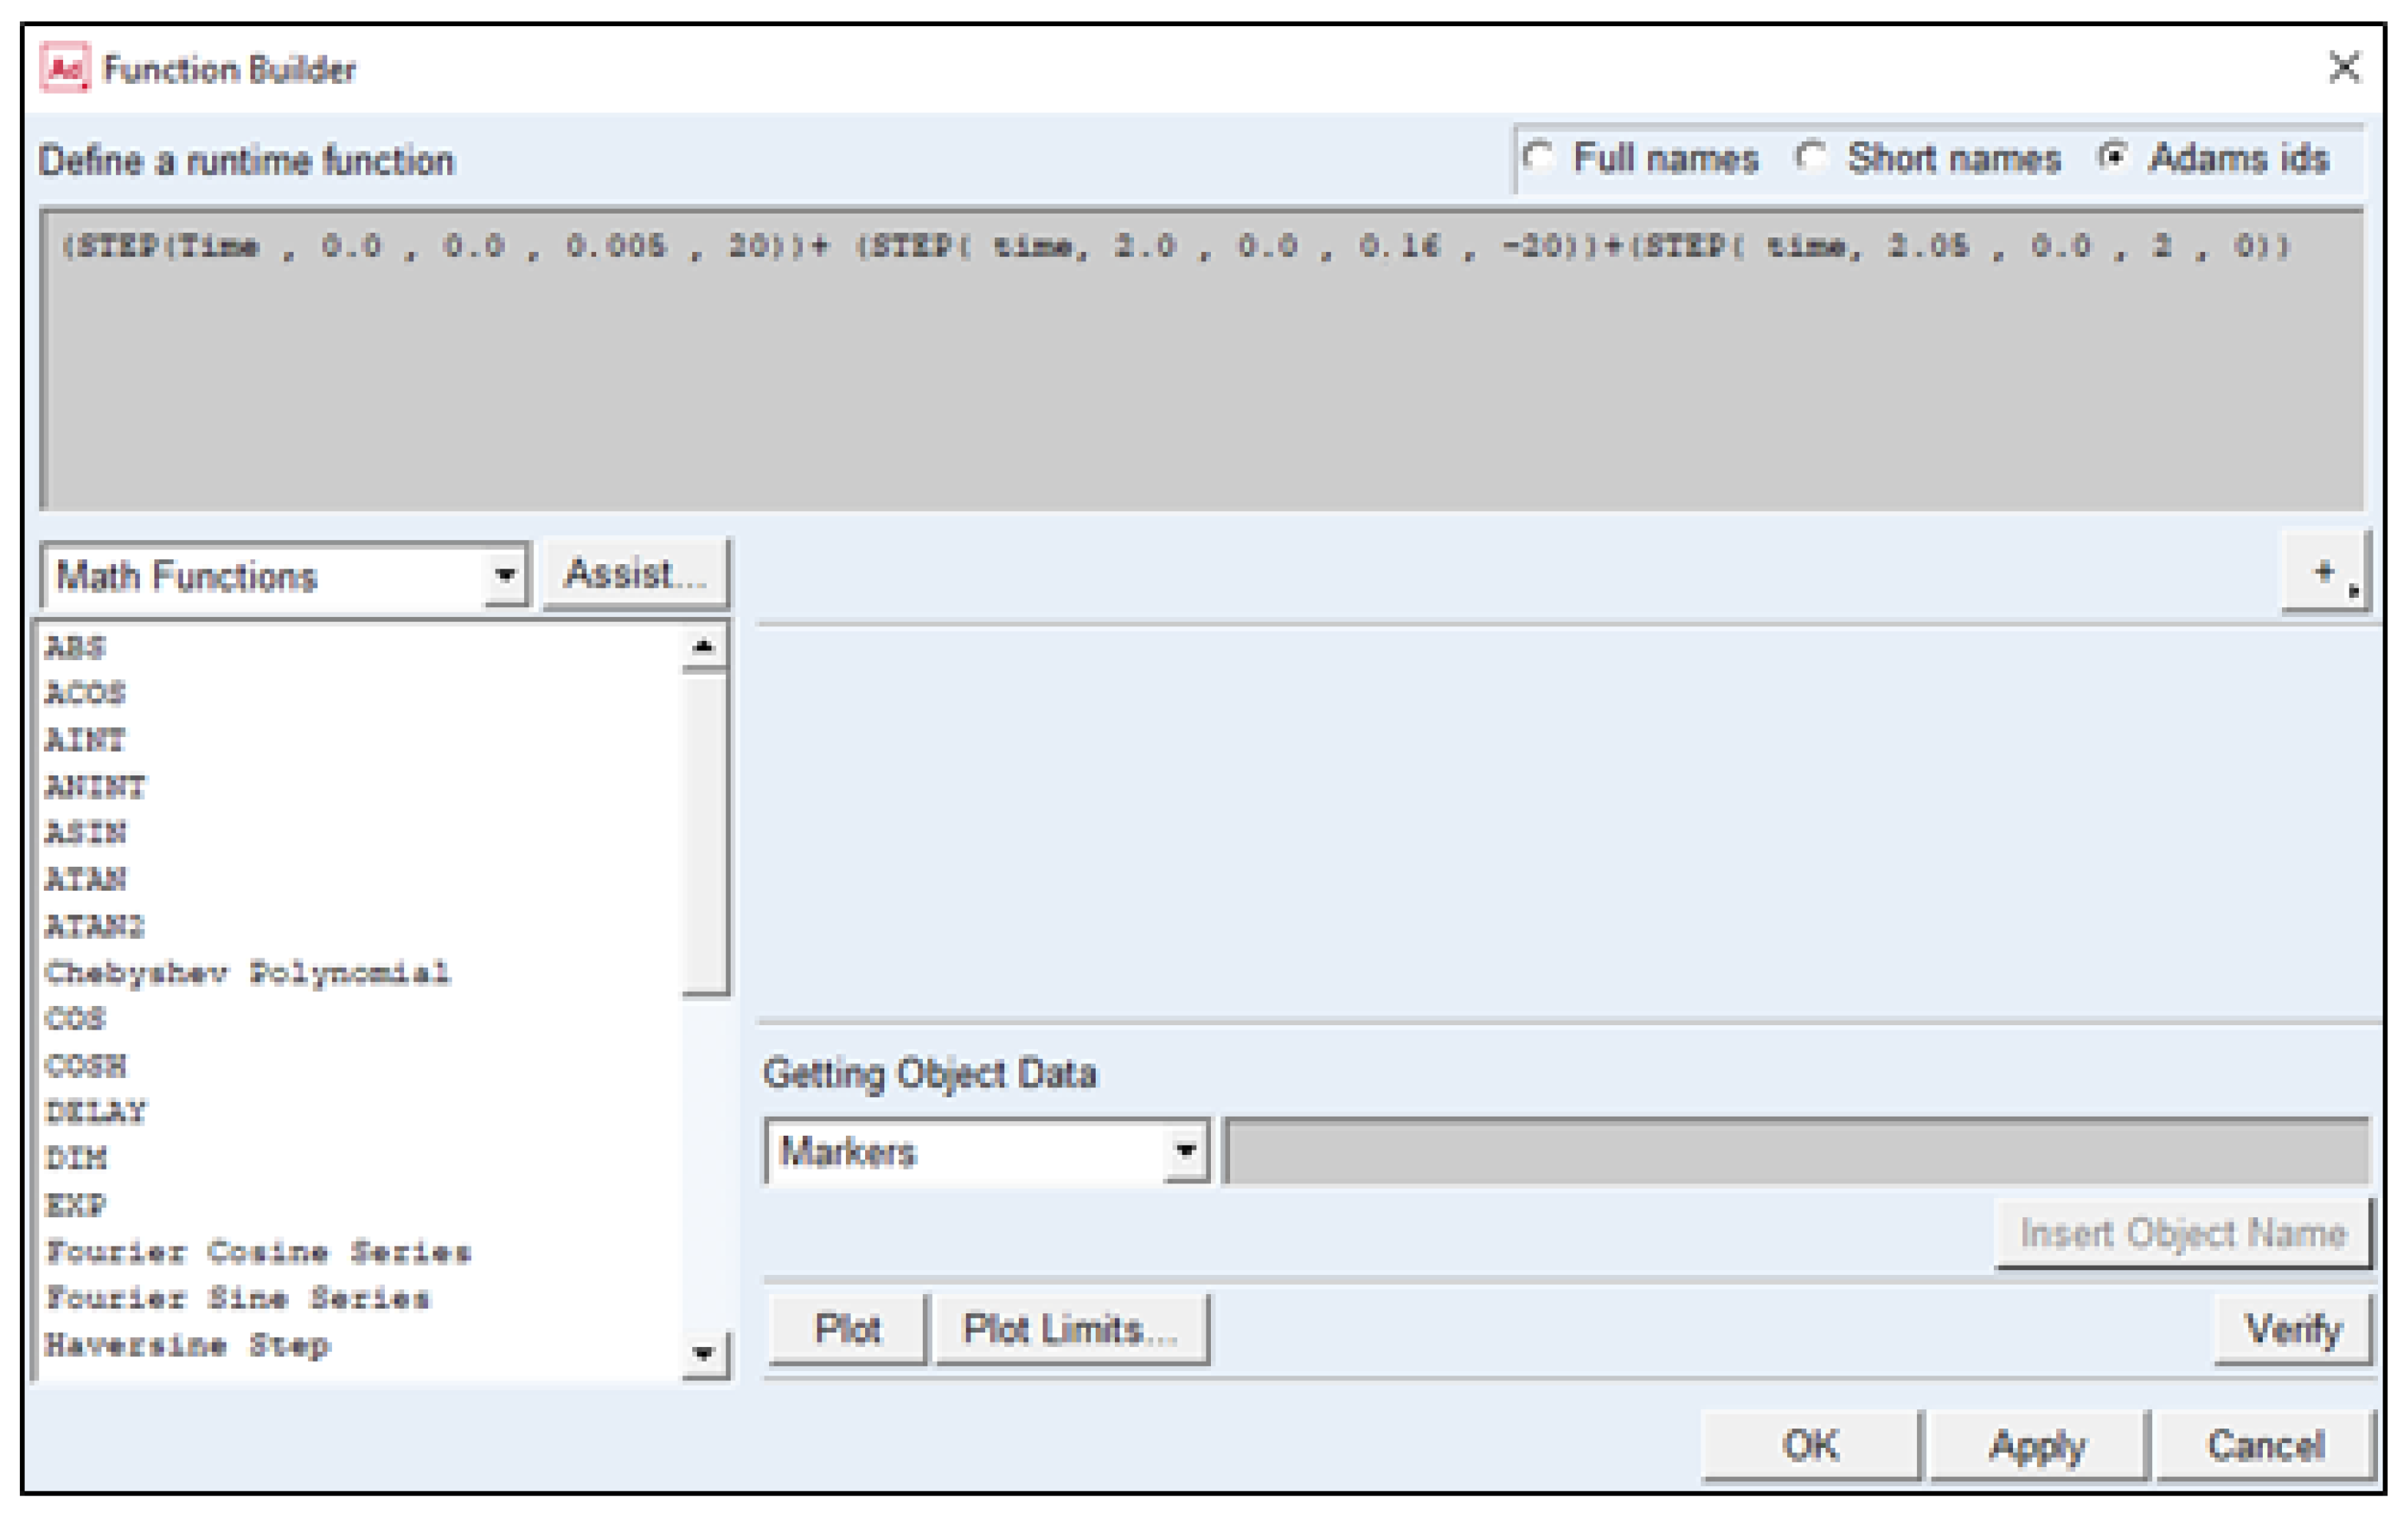The image size is (2408, 1520).
Task: Click the Verify button
Action: 2293,1330
